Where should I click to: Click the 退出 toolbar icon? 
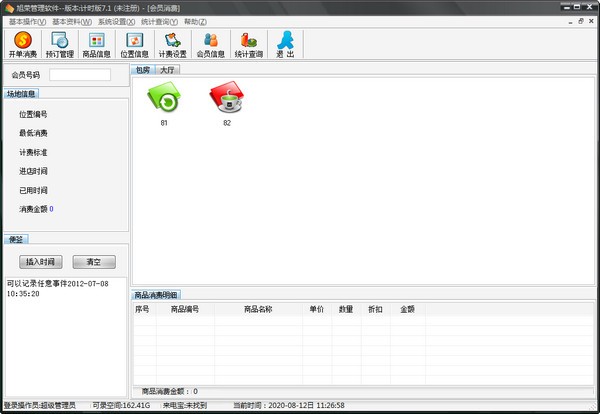[x=285, y=44]
